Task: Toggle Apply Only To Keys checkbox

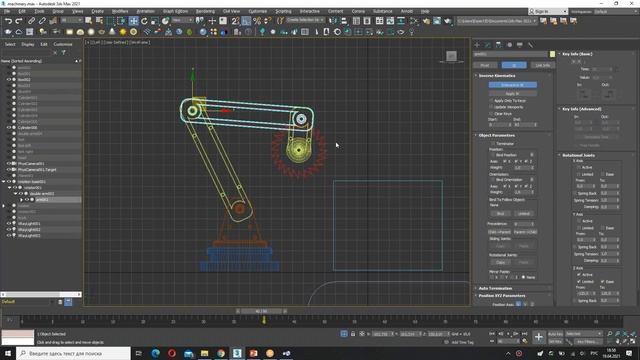Action: [491, 100]
